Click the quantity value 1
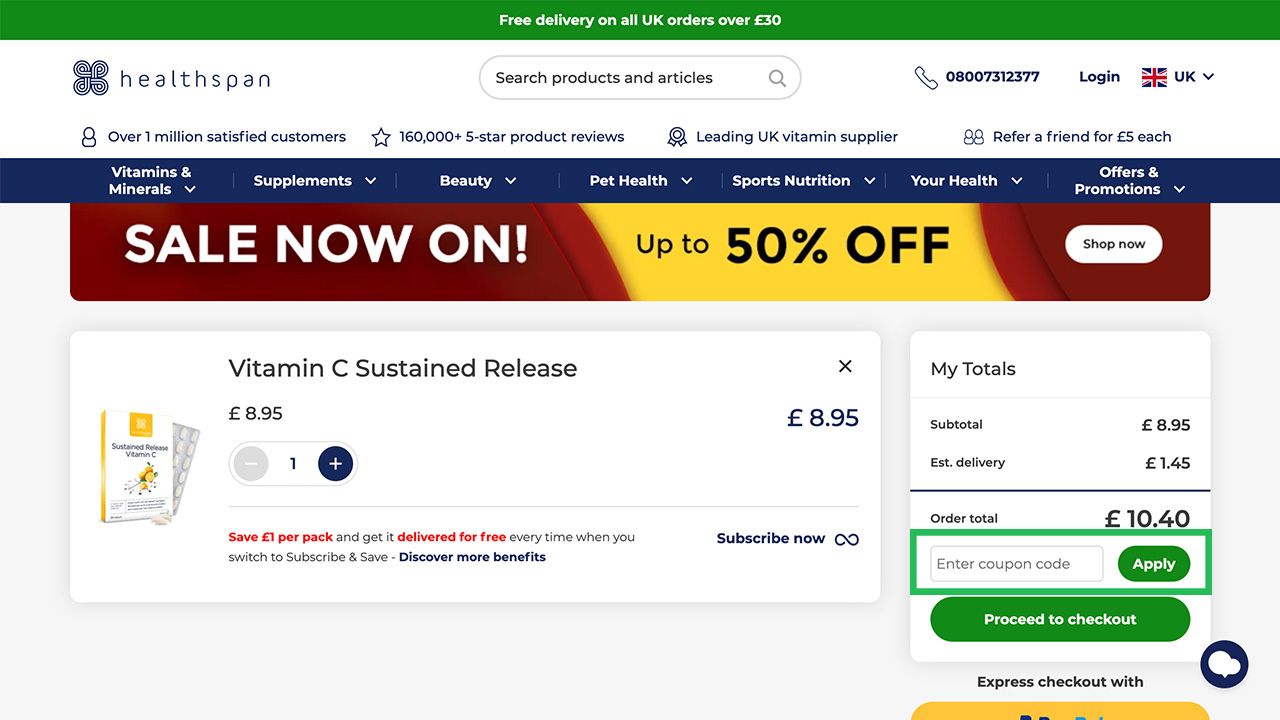This screenshot has width=1280, height=720. click(x=293, y=464)
